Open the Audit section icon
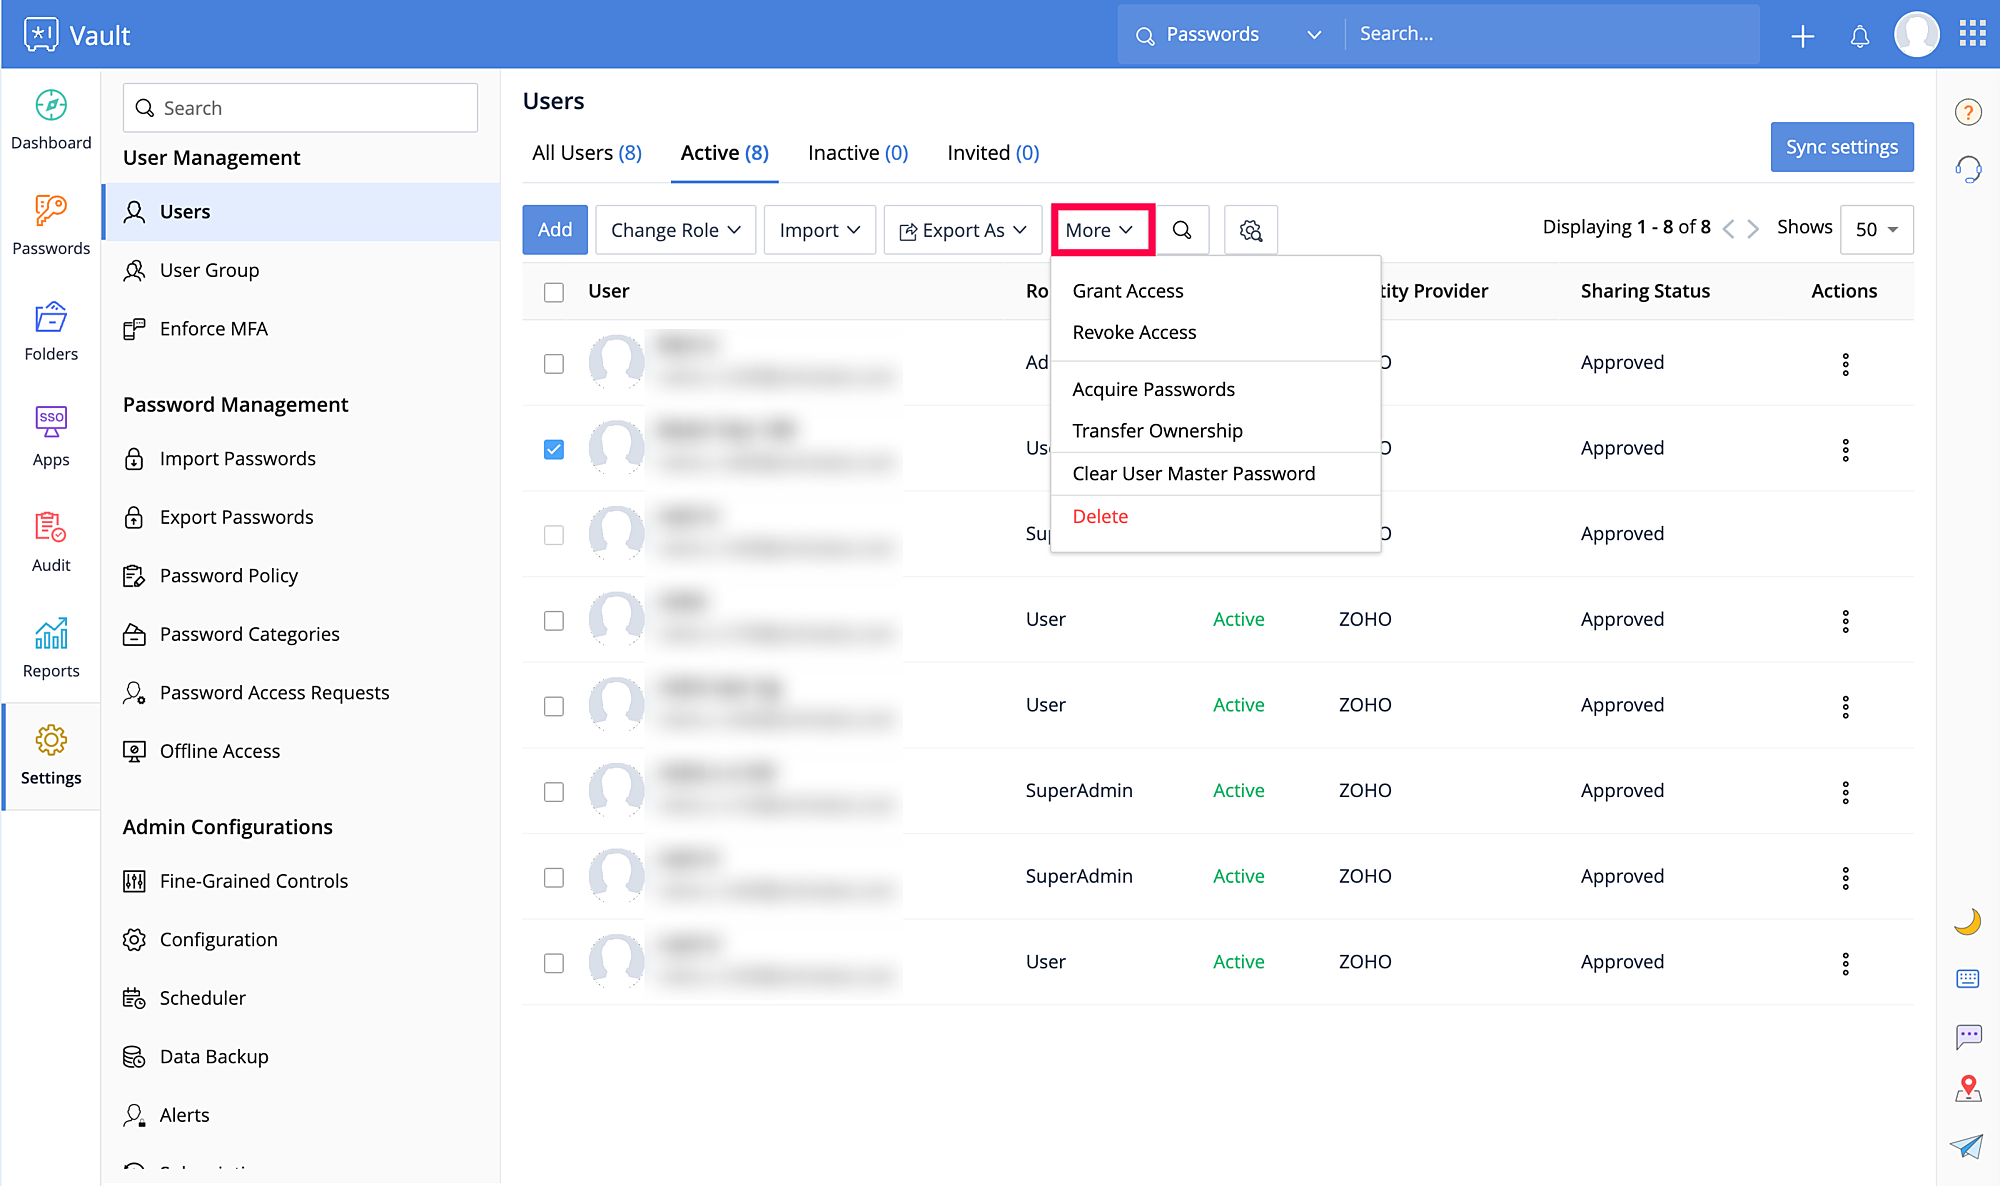The height and width of the screenshot is (1186, 2000). click(x=51, y=527)
